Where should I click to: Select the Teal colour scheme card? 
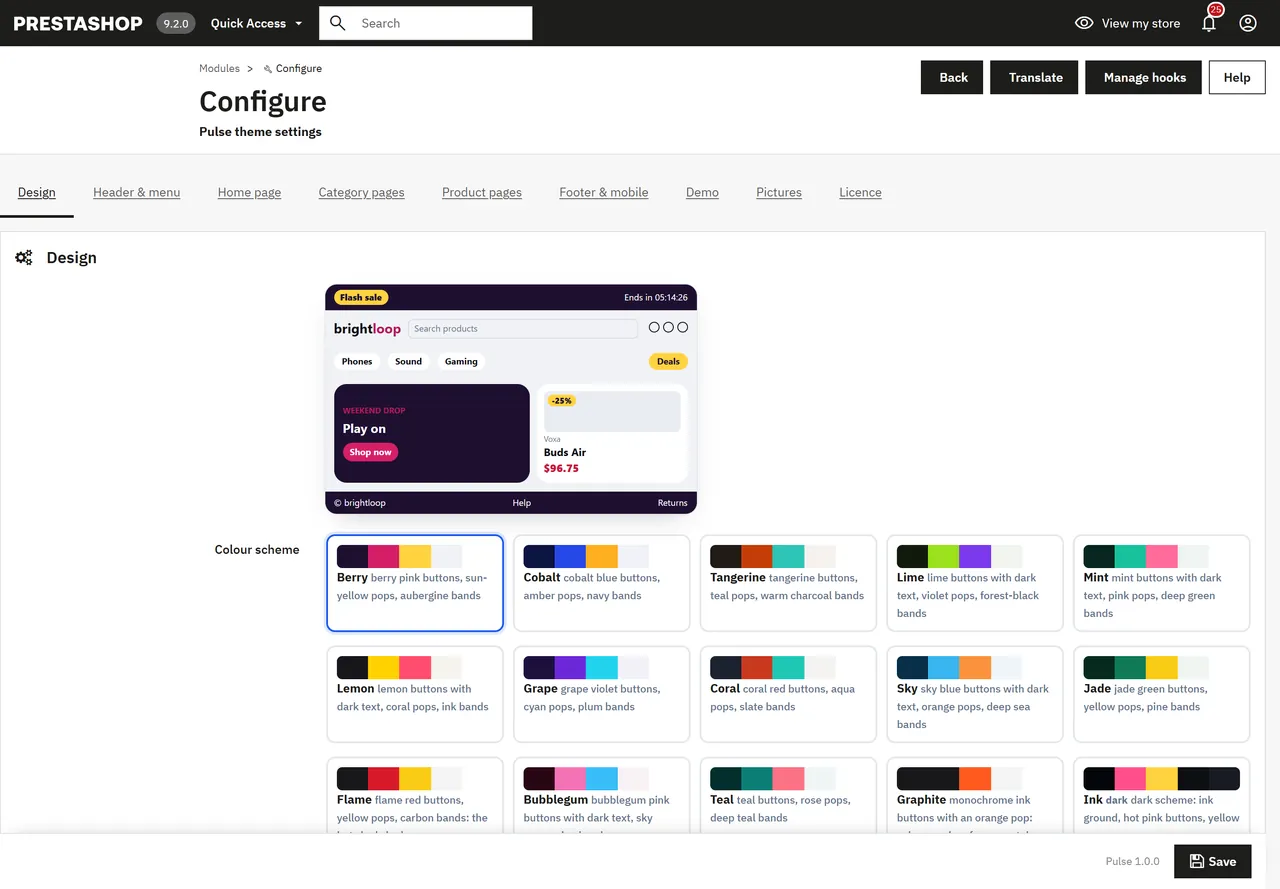[x=789, y=796]
